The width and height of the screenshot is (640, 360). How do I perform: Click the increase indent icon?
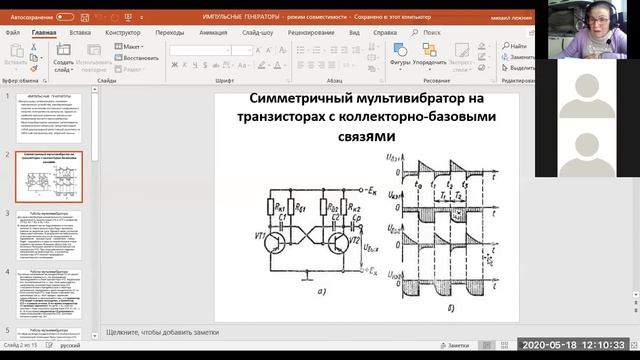(x=344, y=50)
